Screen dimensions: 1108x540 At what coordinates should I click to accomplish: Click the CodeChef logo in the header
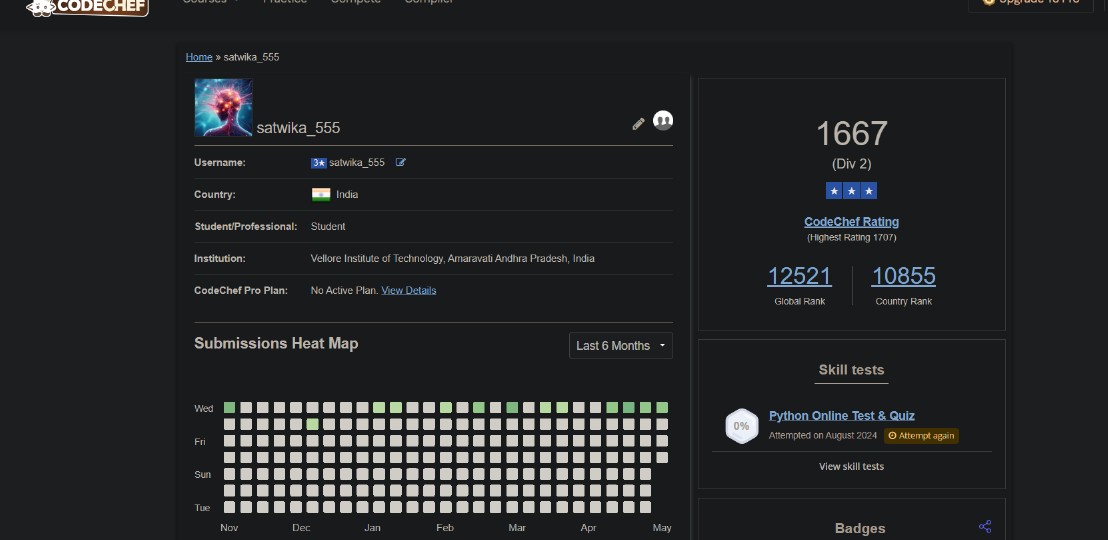tap(87, 7)
